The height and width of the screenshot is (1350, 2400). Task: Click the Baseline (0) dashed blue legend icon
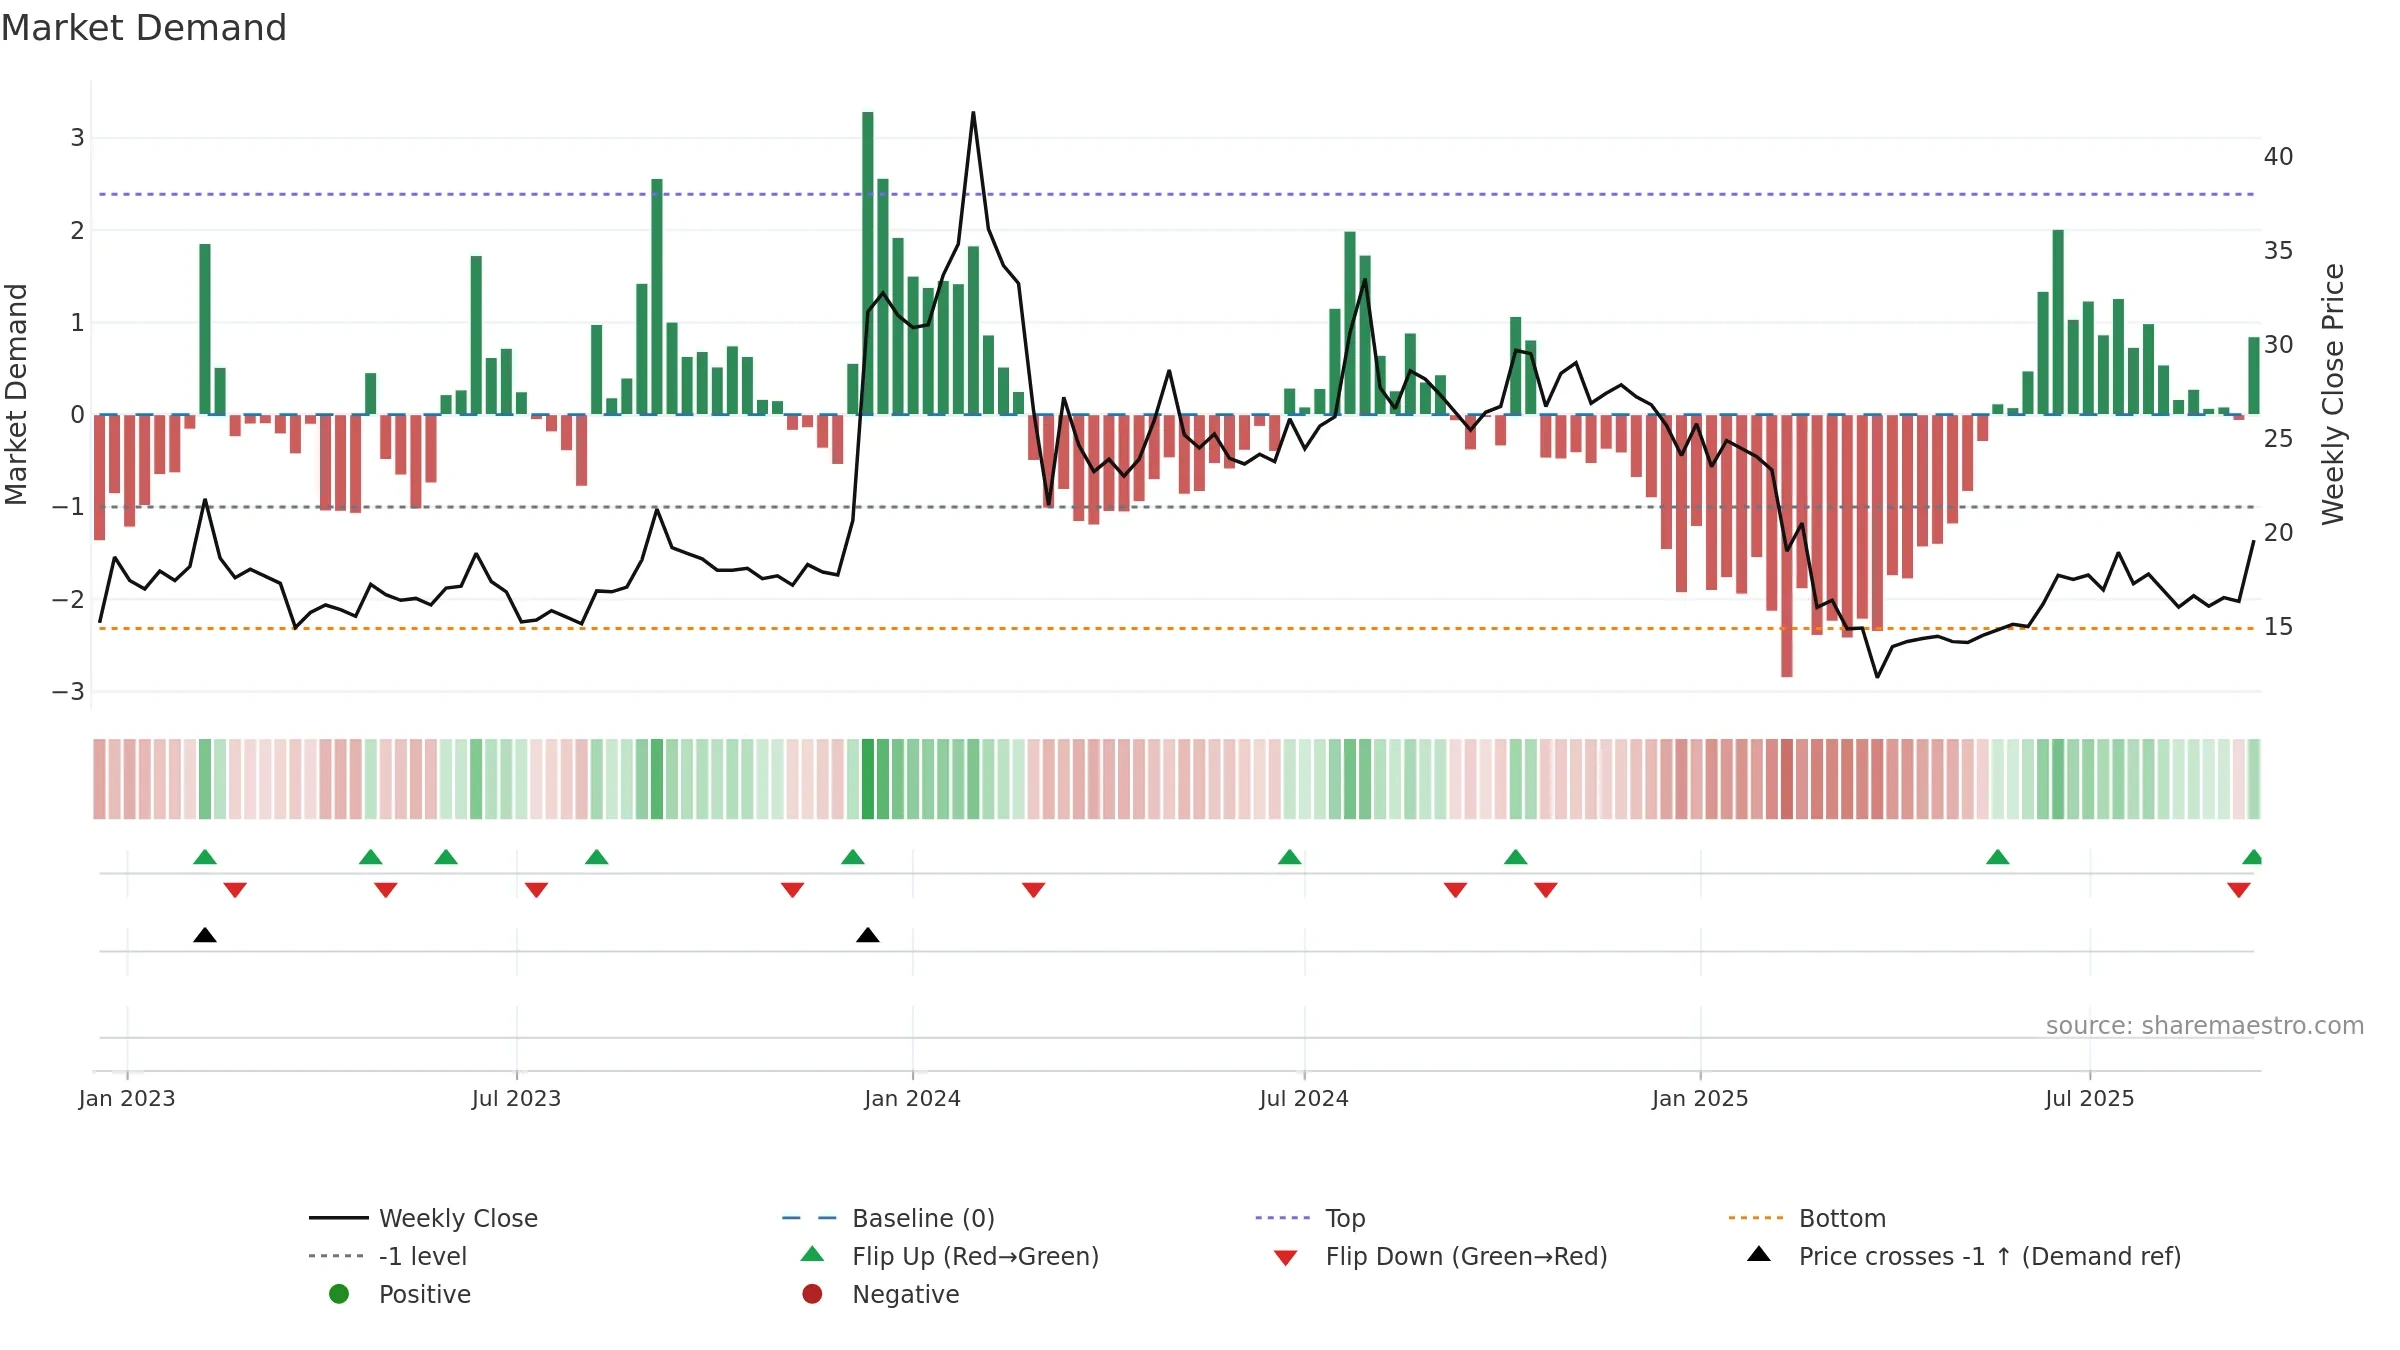[809, 1218]
